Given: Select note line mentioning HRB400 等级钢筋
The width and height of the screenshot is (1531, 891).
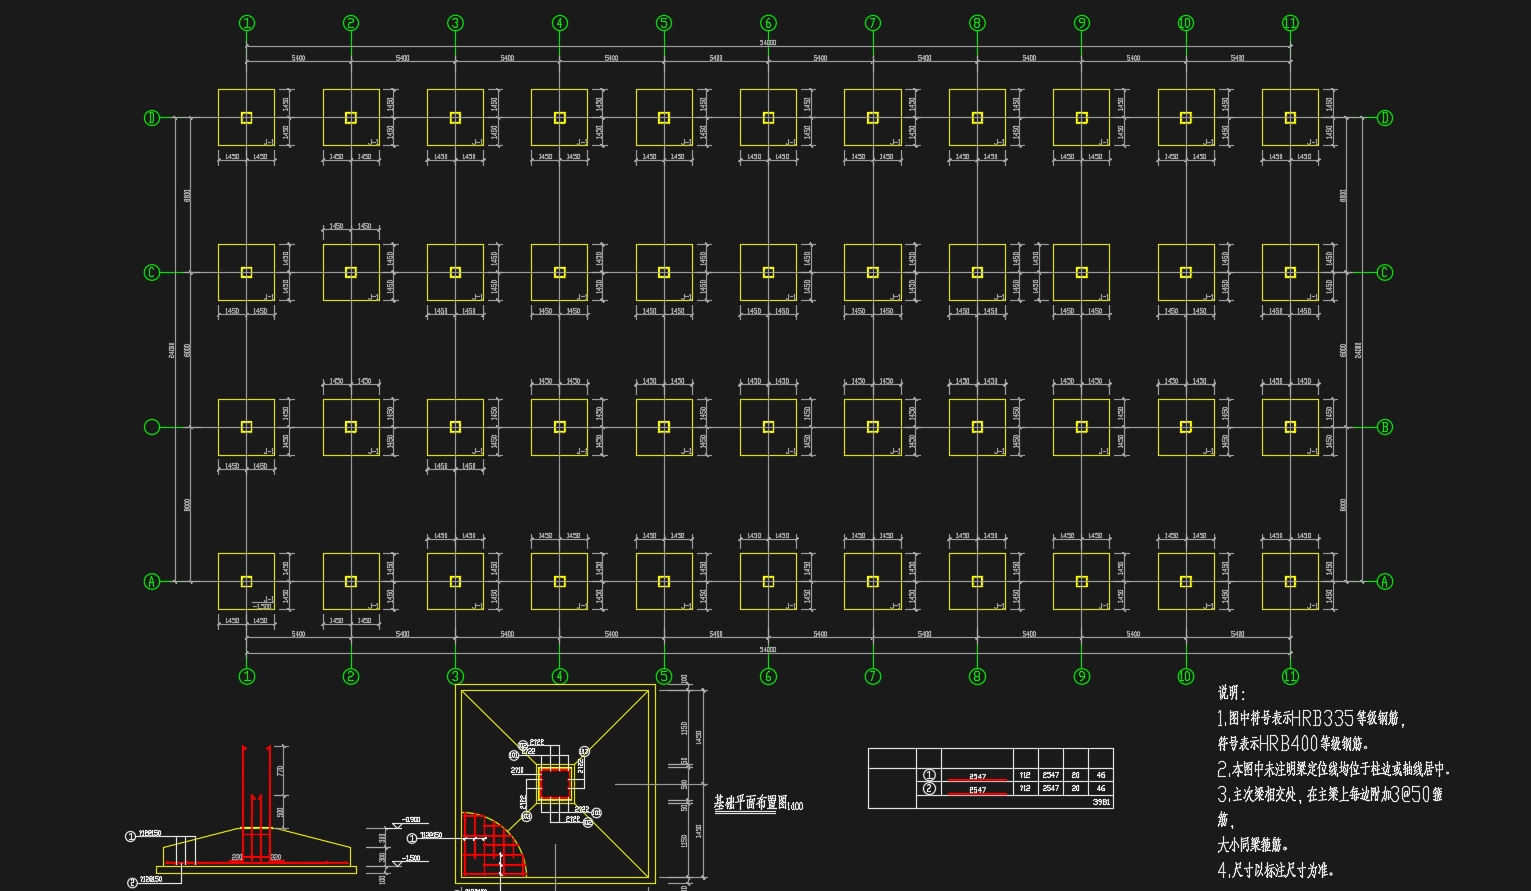Looking at the screenshot, I should click(x=1293, y=744).
